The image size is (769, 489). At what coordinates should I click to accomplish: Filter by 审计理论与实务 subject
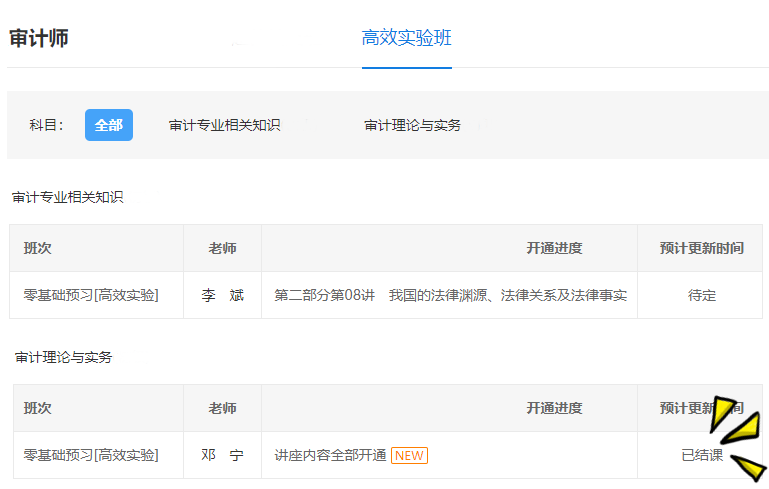[x=412, y=125]
